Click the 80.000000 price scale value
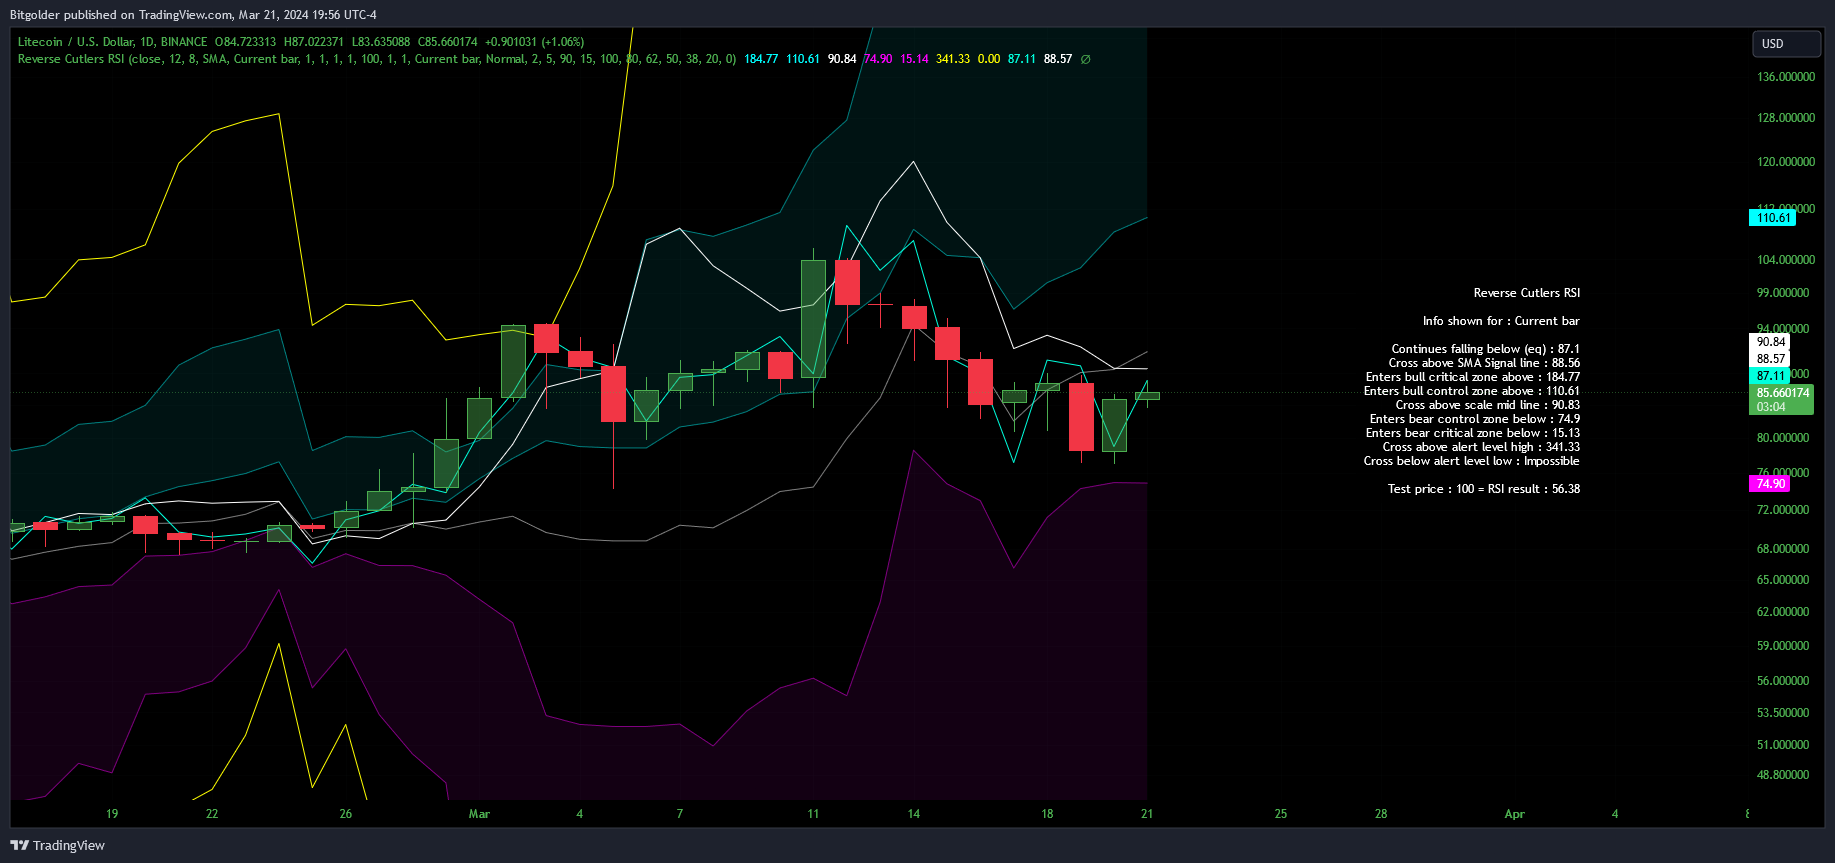Screen dimensions: 1835x863 click(x=1783, y=438)
